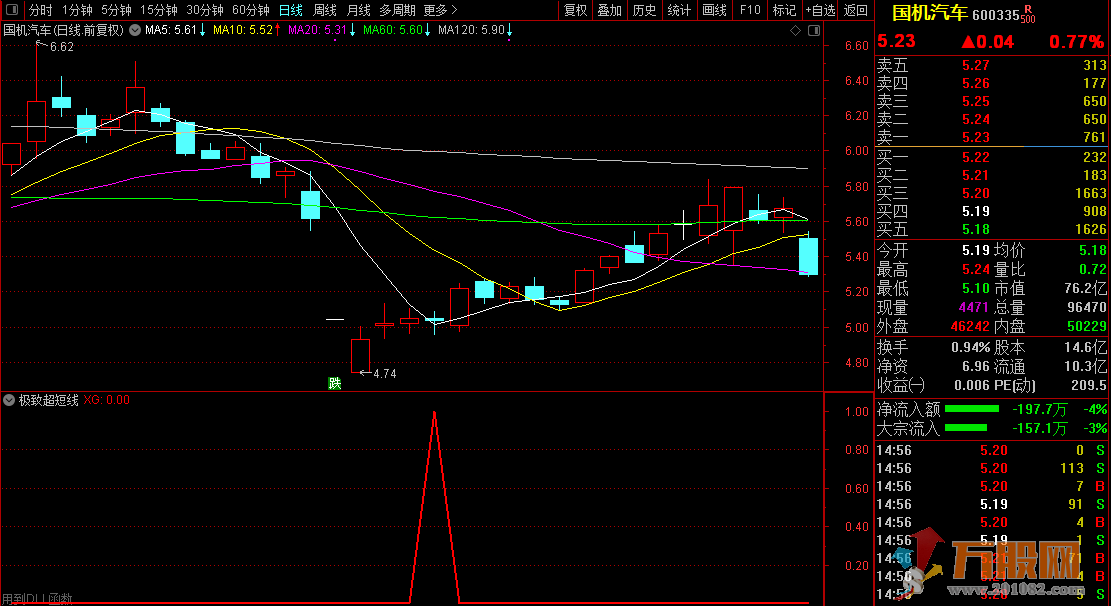The height and width of the screenshot is (606, 1111).
Task: Select the 买一 bid row at 5.22
Action: (x=992, y=157)
